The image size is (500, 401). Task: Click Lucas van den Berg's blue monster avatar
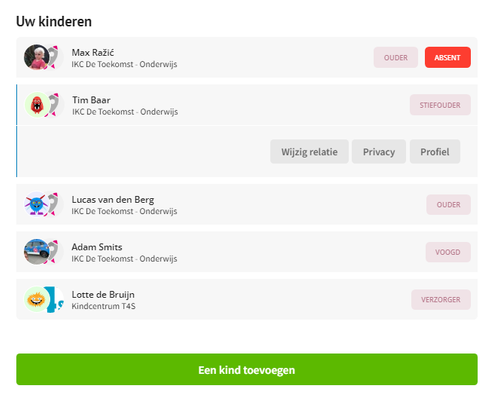click(x=36, y=204)
